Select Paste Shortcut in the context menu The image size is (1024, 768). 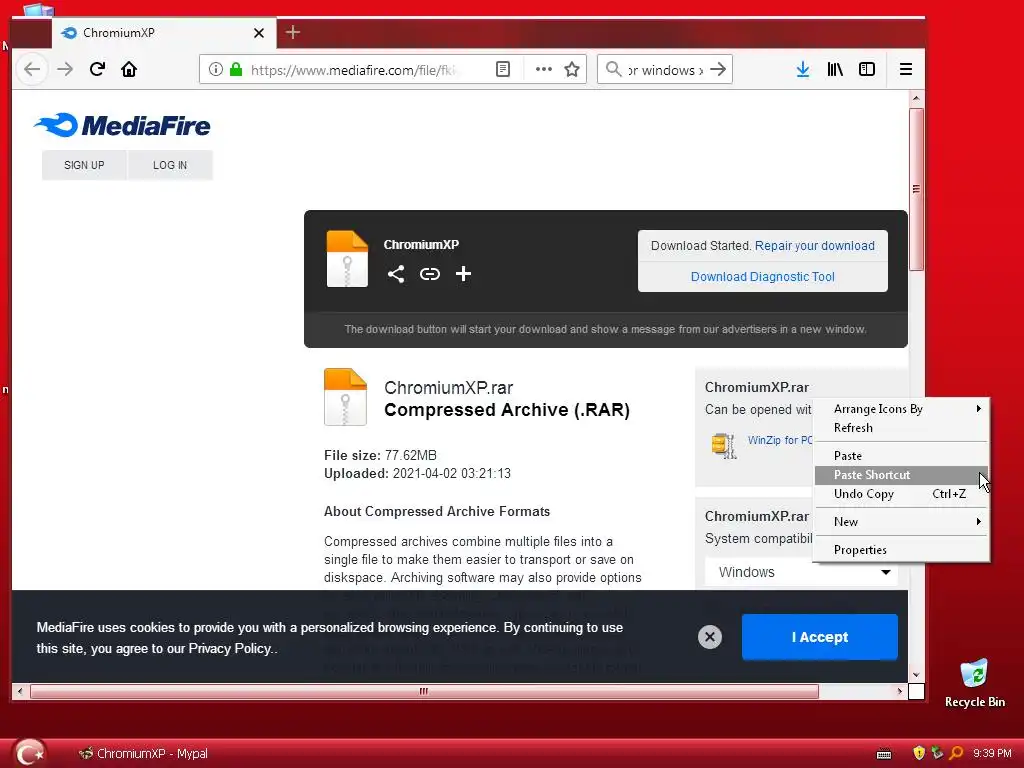(x=901, y=475)
